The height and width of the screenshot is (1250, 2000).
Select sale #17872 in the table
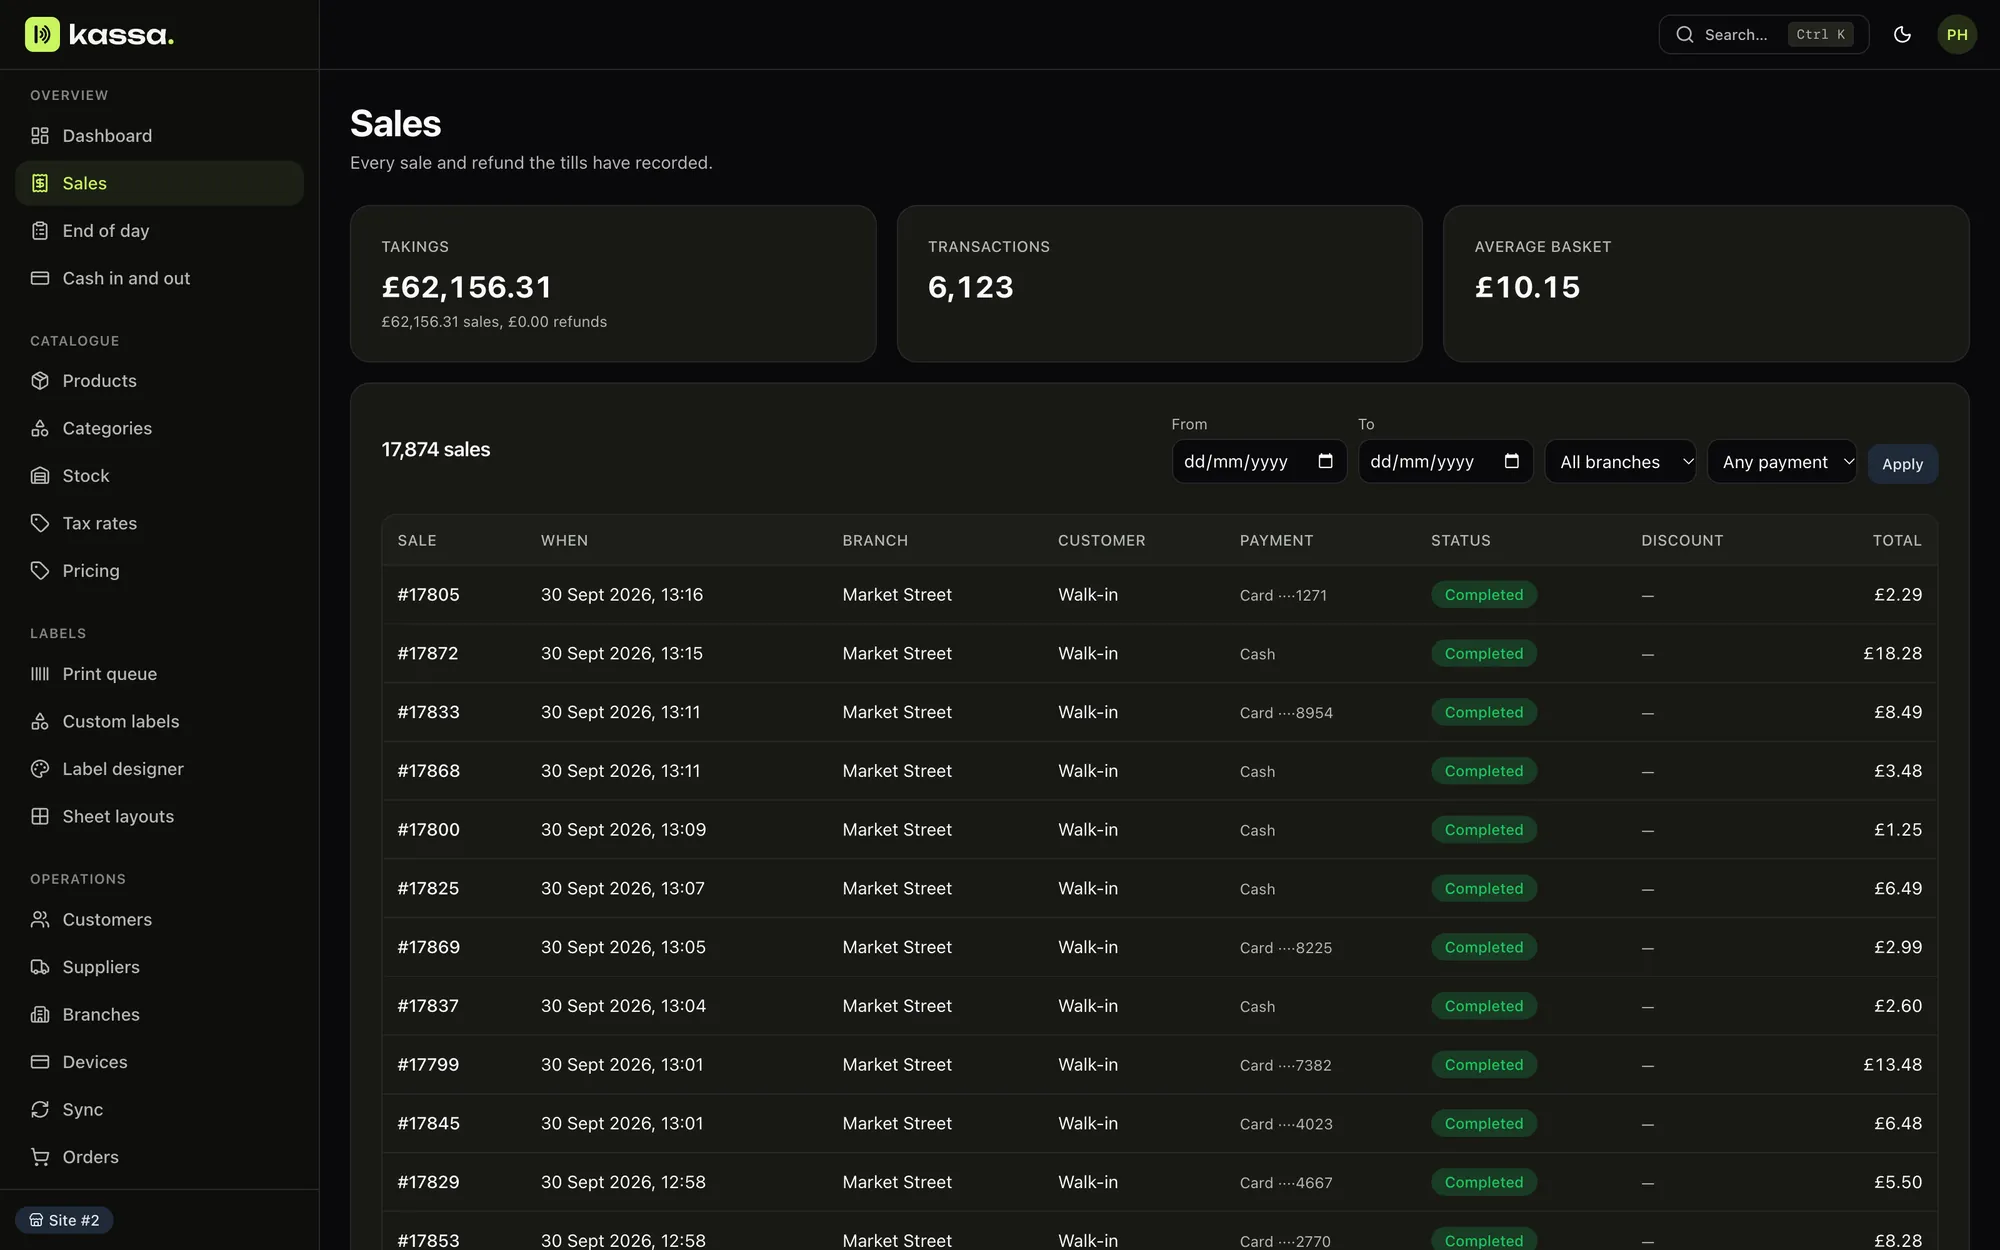click(1159, 654)
